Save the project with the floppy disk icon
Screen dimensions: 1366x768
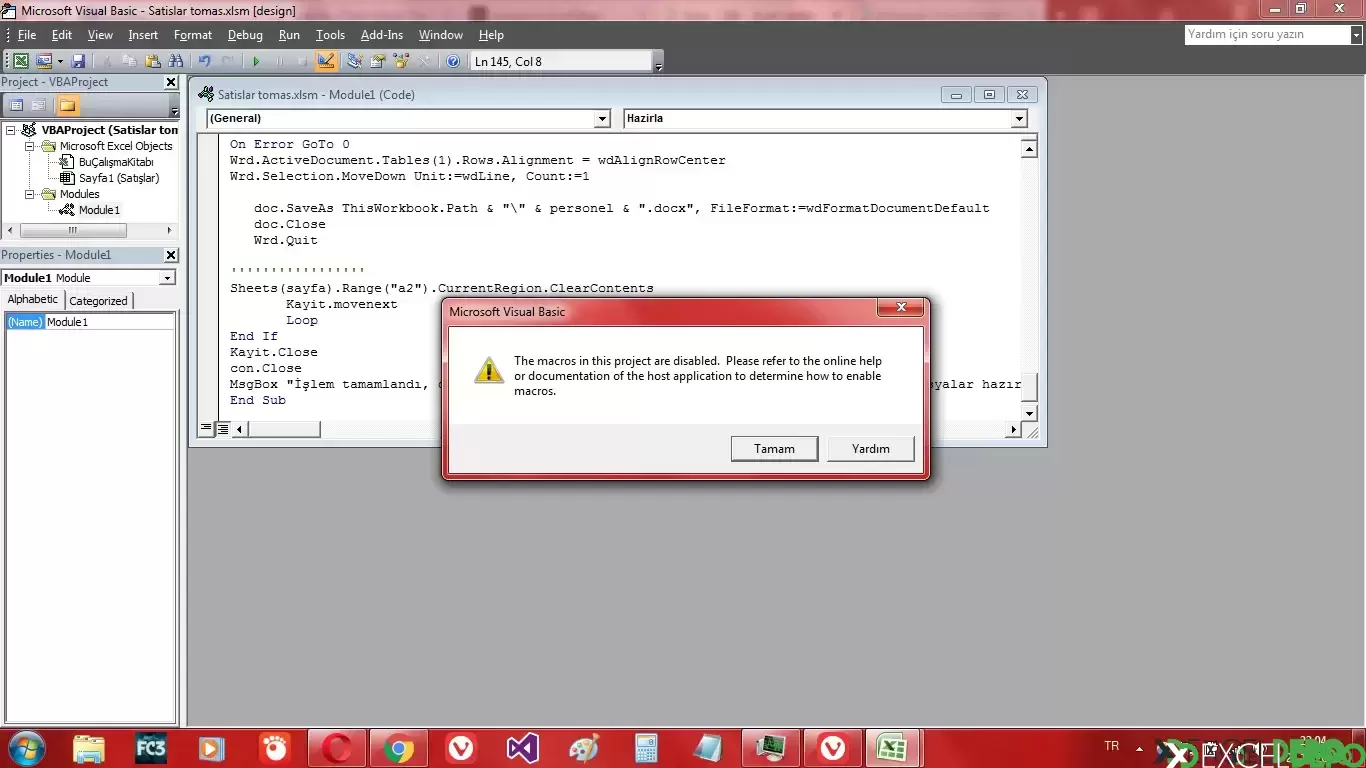[78, 61]
